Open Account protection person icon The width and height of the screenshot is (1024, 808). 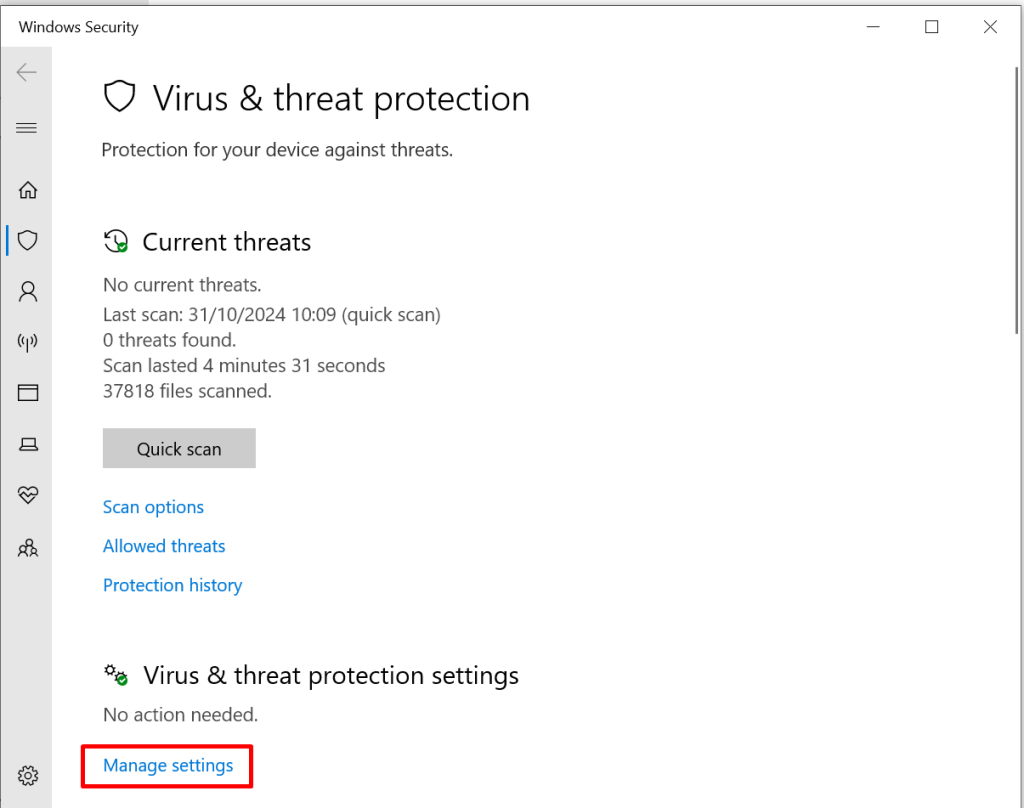point(28,291)
